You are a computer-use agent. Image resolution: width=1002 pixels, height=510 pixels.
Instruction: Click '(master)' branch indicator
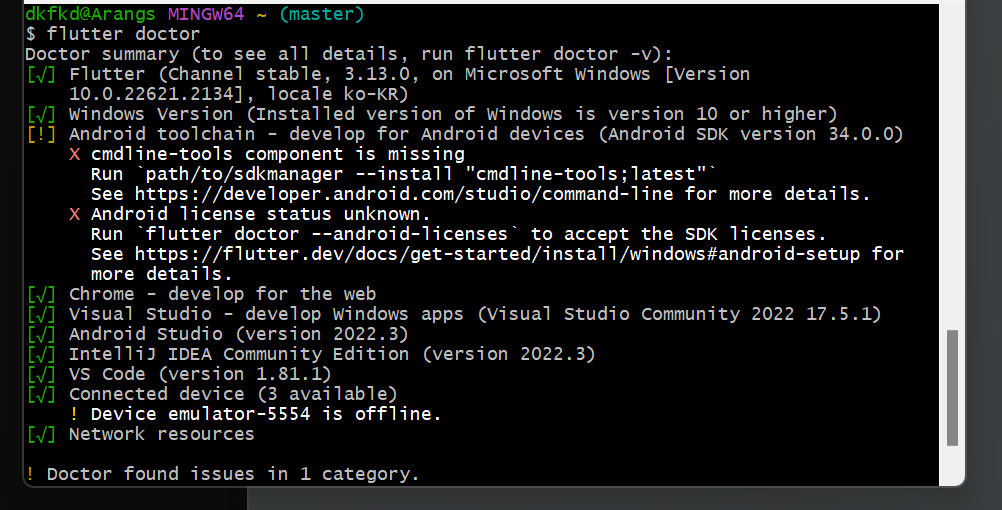point(321,13)
